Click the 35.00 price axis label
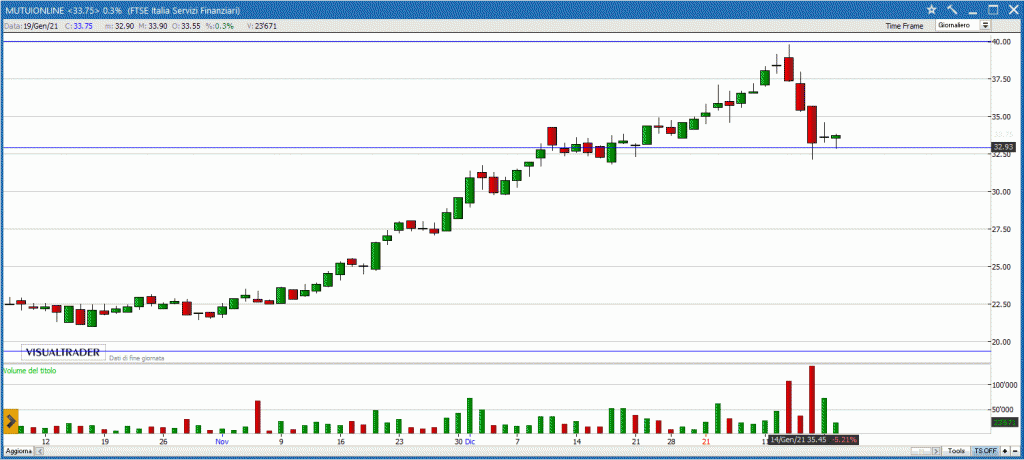 1002,117
